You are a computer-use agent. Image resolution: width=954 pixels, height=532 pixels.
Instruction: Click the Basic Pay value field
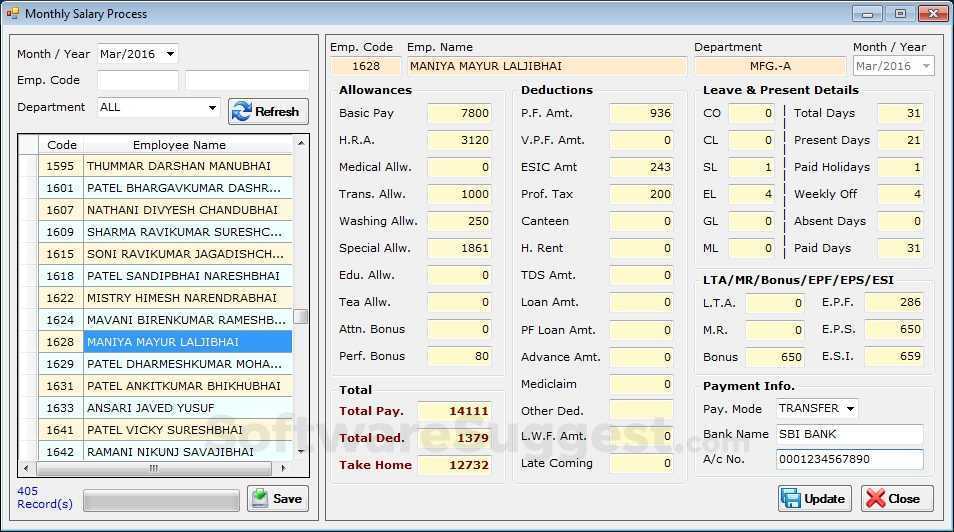[459, 113]
